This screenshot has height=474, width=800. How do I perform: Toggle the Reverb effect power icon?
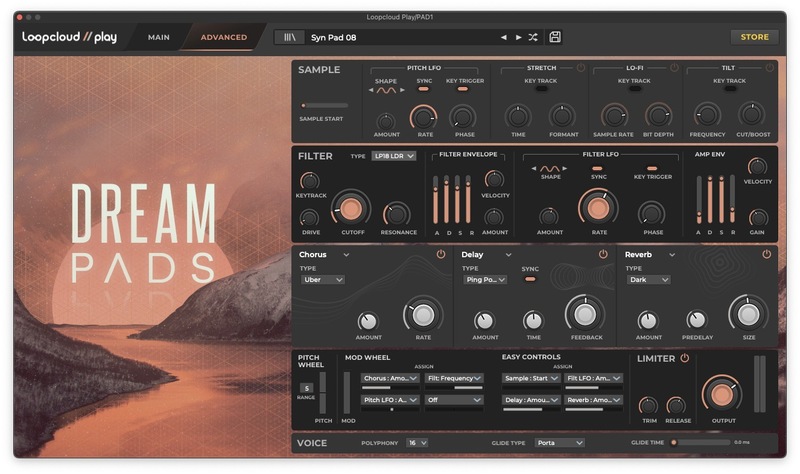point(766,255)
